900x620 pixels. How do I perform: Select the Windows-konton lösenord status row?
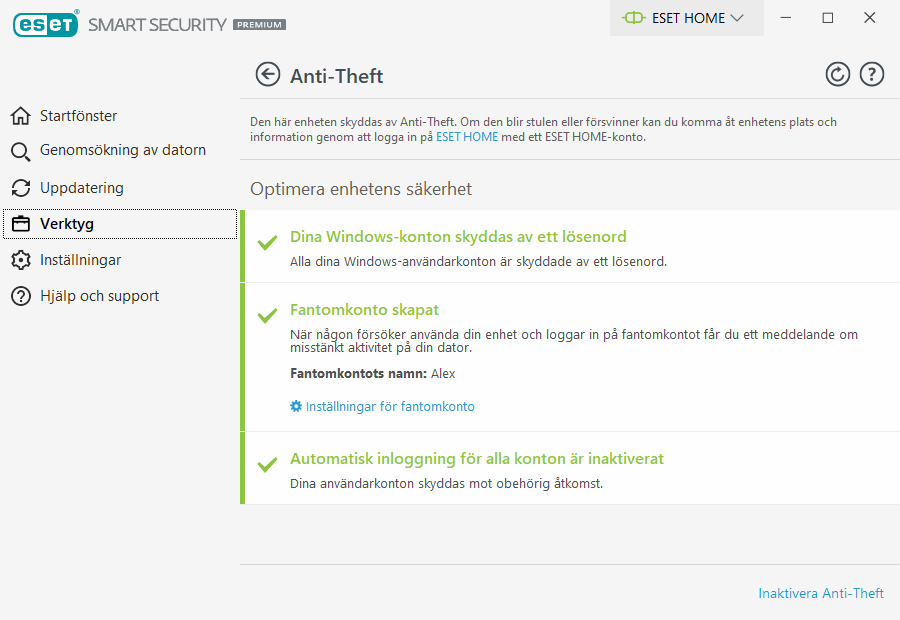[570, 247]
